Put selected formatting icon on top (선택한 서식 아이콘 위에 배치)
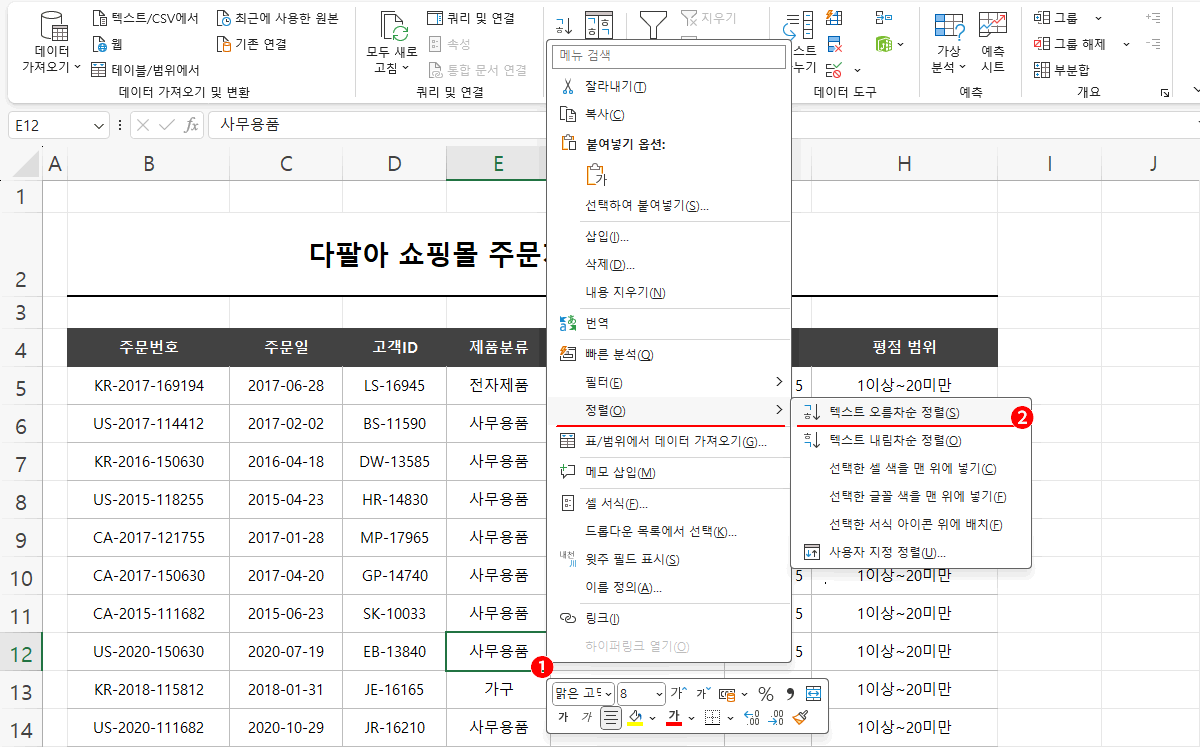 tap(911, 524)
